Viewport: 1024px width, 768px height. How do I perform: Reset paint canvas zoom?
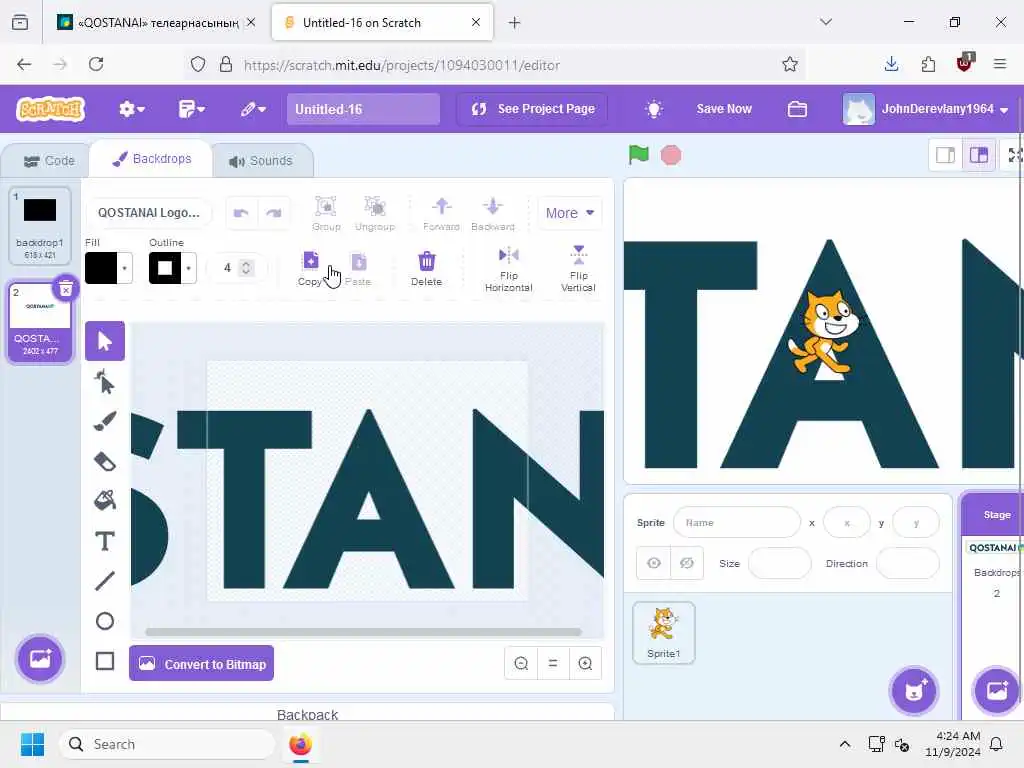[x=552, y=664]
